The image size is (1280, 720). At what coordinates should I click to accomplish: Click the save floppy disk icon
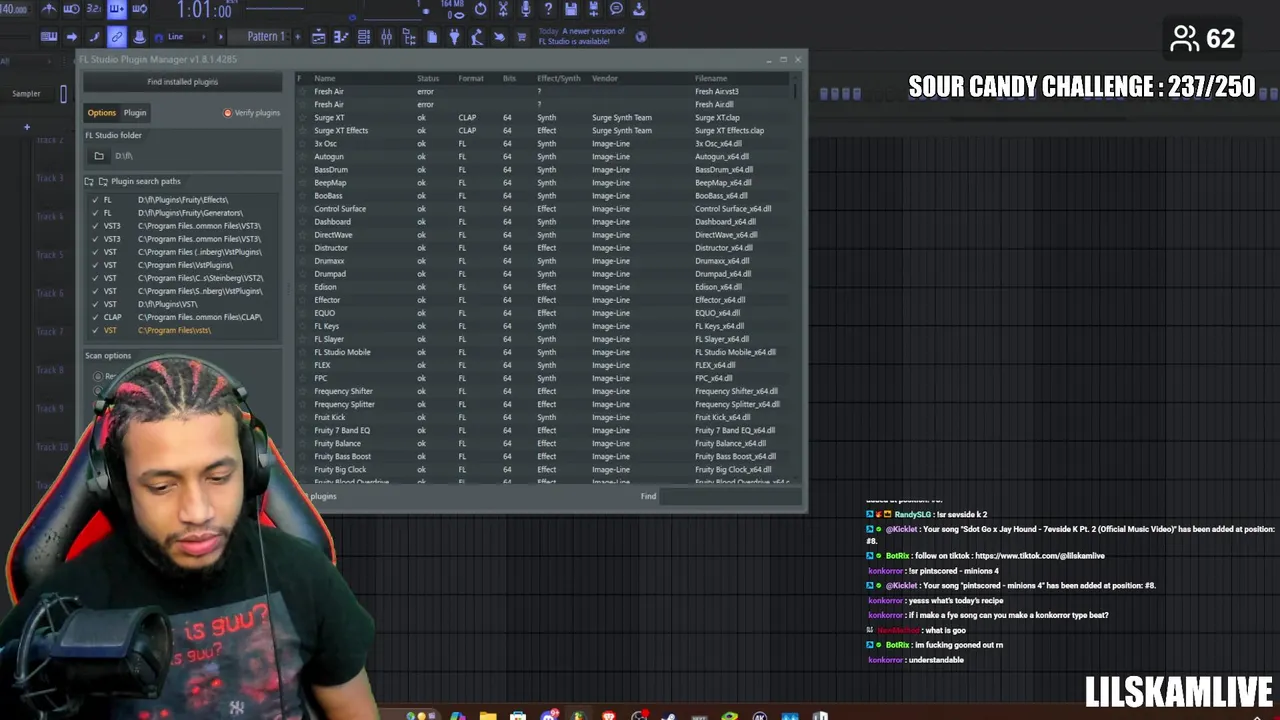click(x=571, y=9)
